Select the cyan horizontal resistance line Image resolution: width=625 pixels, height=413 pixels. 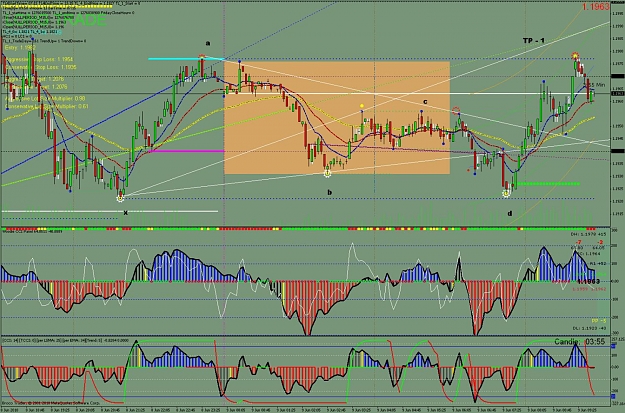click(x=186, y=59)
